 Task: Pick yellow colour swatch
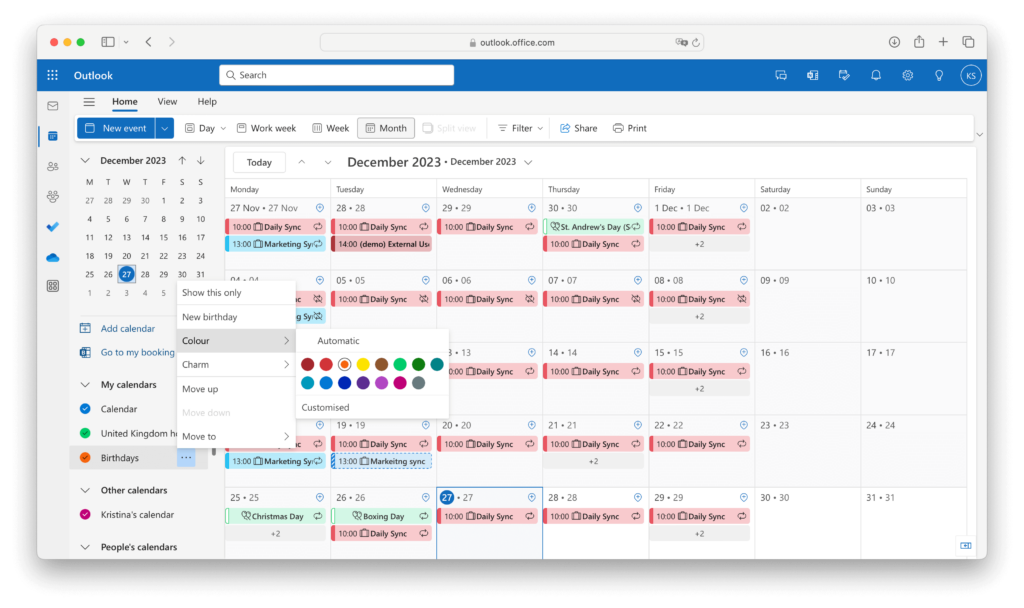tap(363, 364)
